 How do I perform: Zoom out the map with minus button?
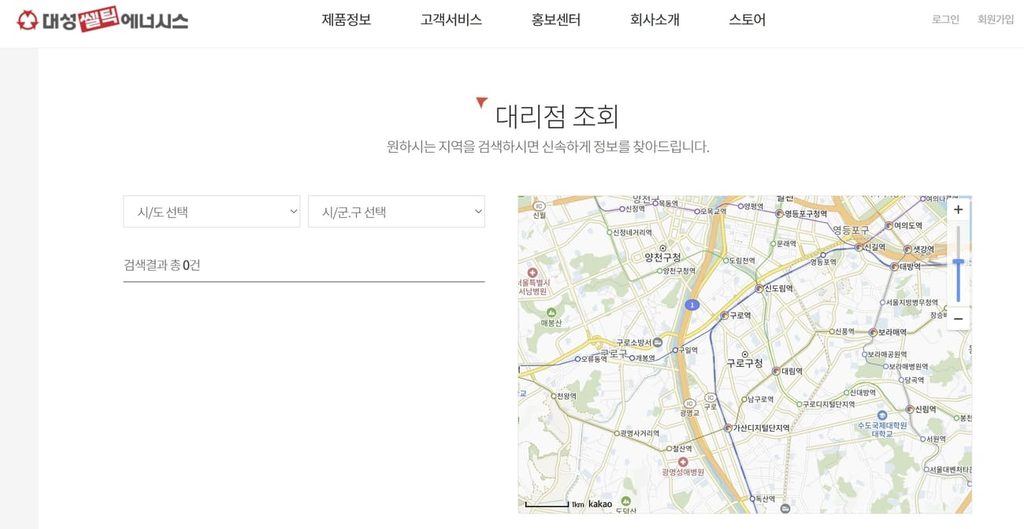[958, 319]
